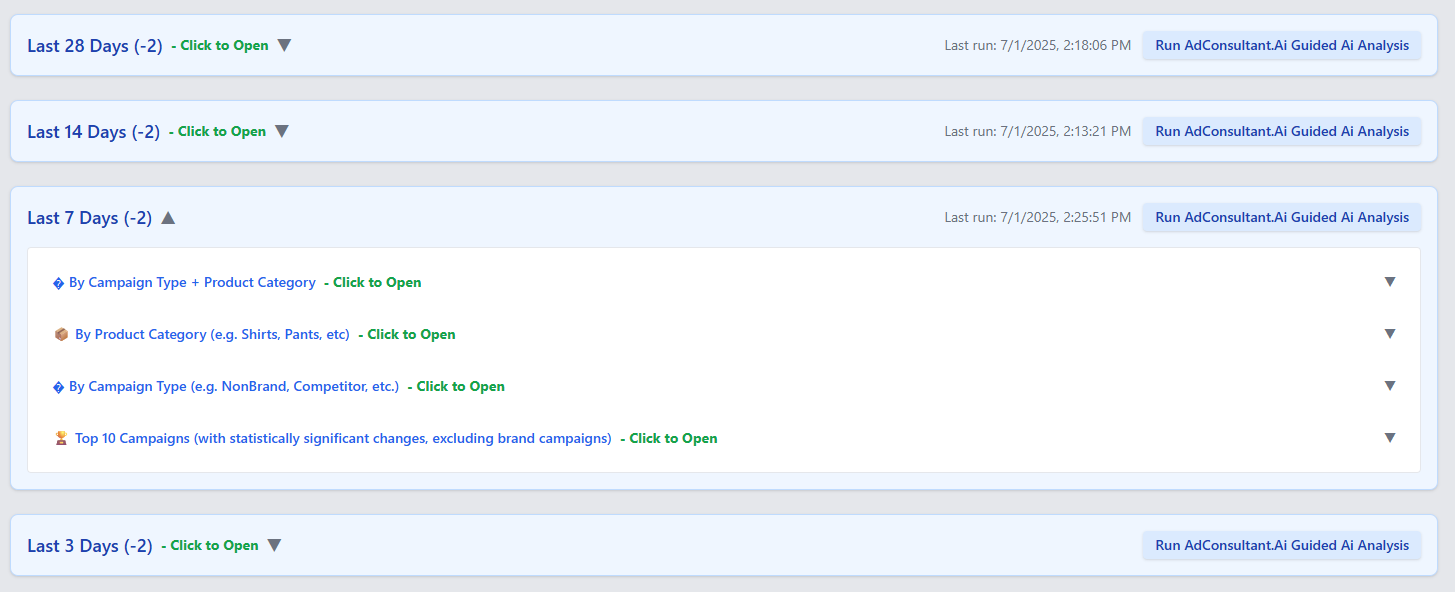Expand Top 10 Campaigns row's right arrow
The image size is (1455, 592).
1389,438
